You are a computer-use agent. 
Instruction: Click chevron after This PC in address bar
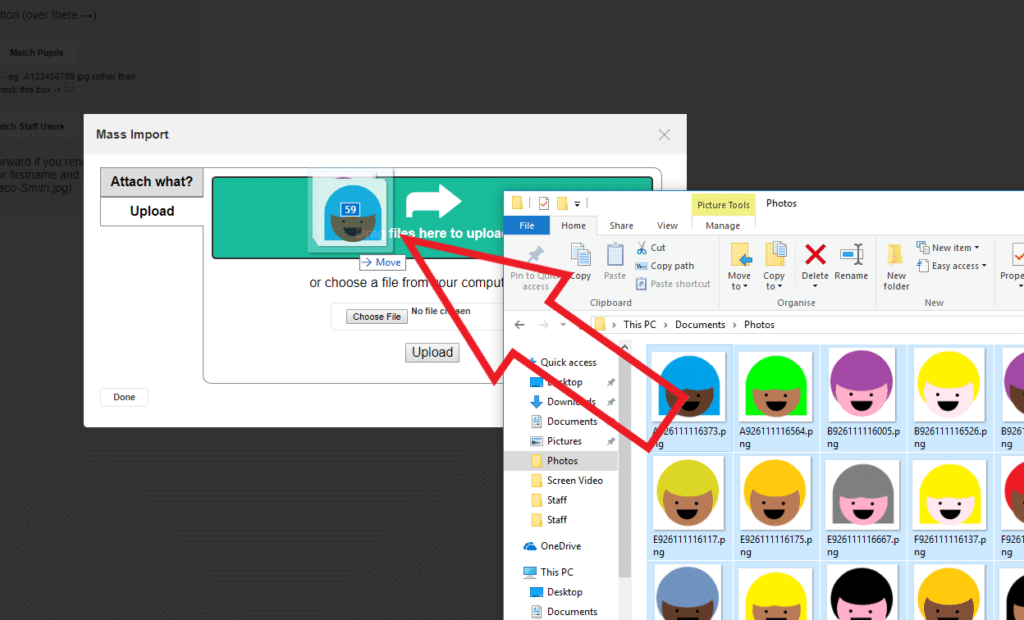tap(665, 325)
